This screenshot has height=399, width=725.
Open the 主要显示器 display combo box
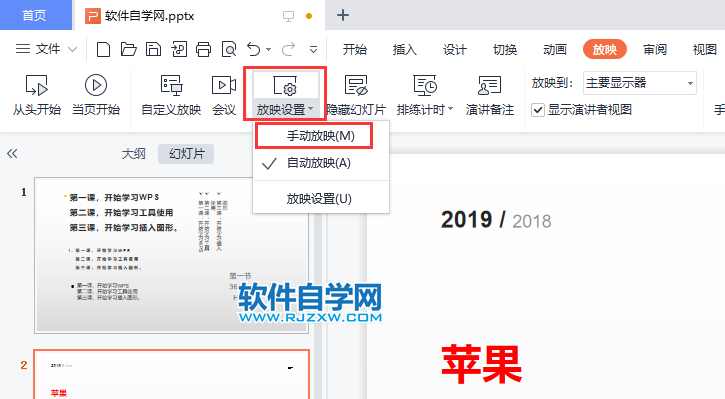640,83
